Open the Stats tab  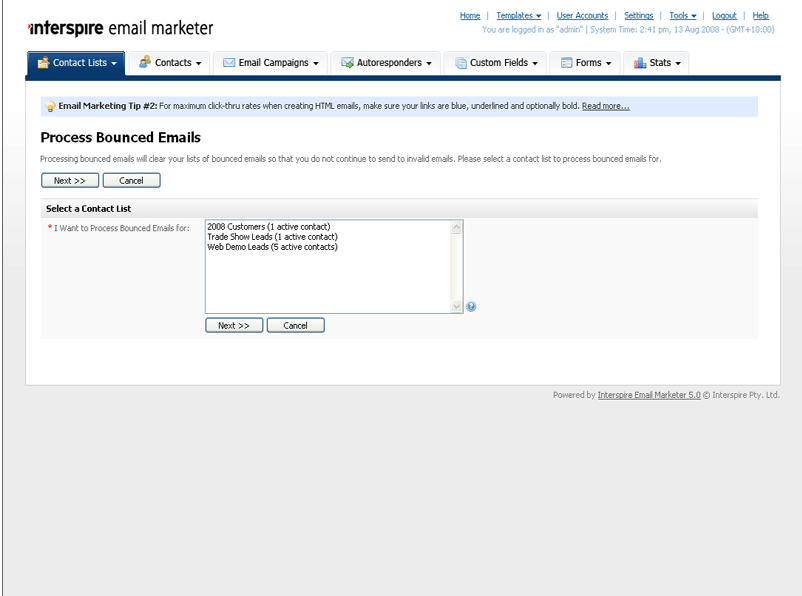(656, 63)
